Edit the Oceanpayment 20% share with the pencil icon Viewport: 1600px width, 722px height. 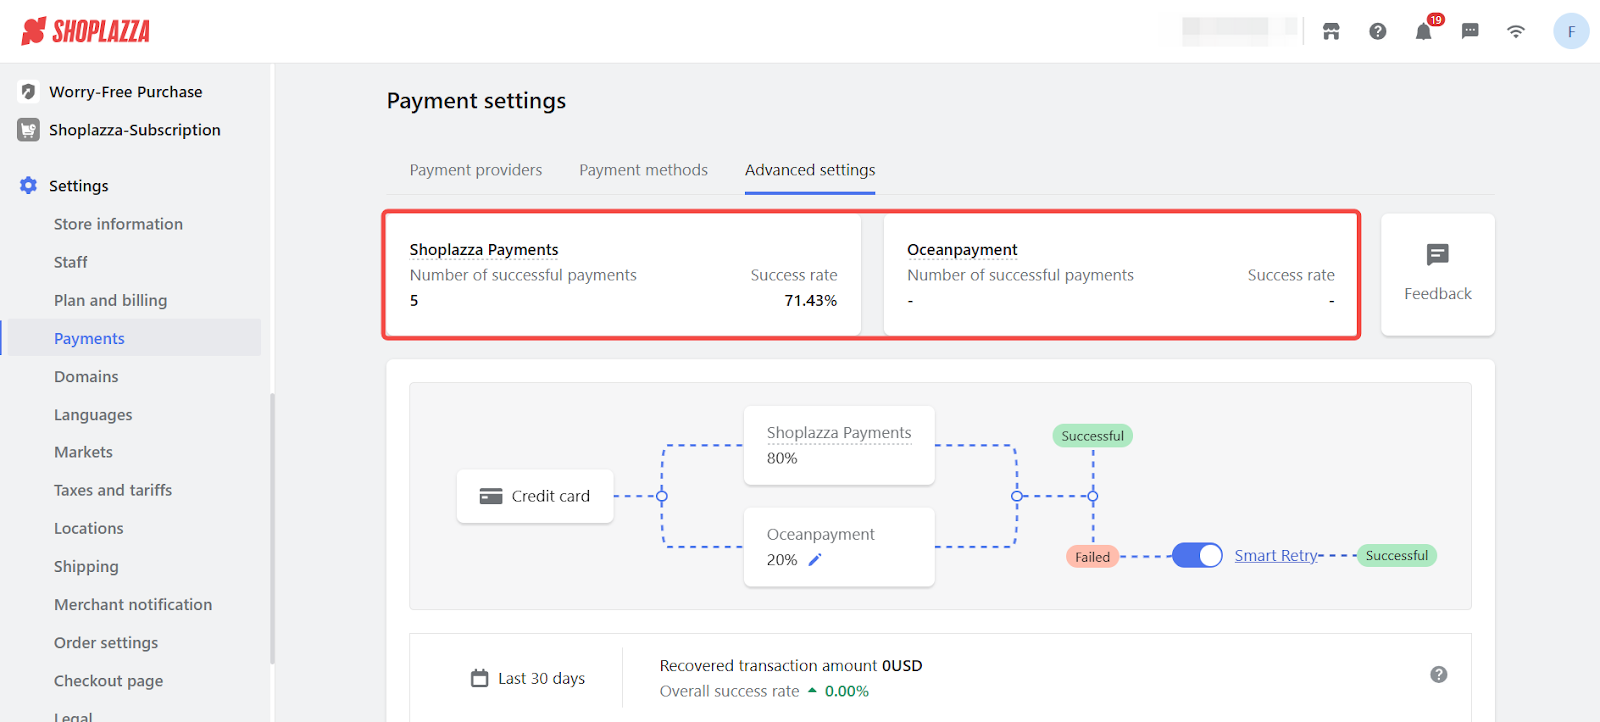(x=815, y=560)
